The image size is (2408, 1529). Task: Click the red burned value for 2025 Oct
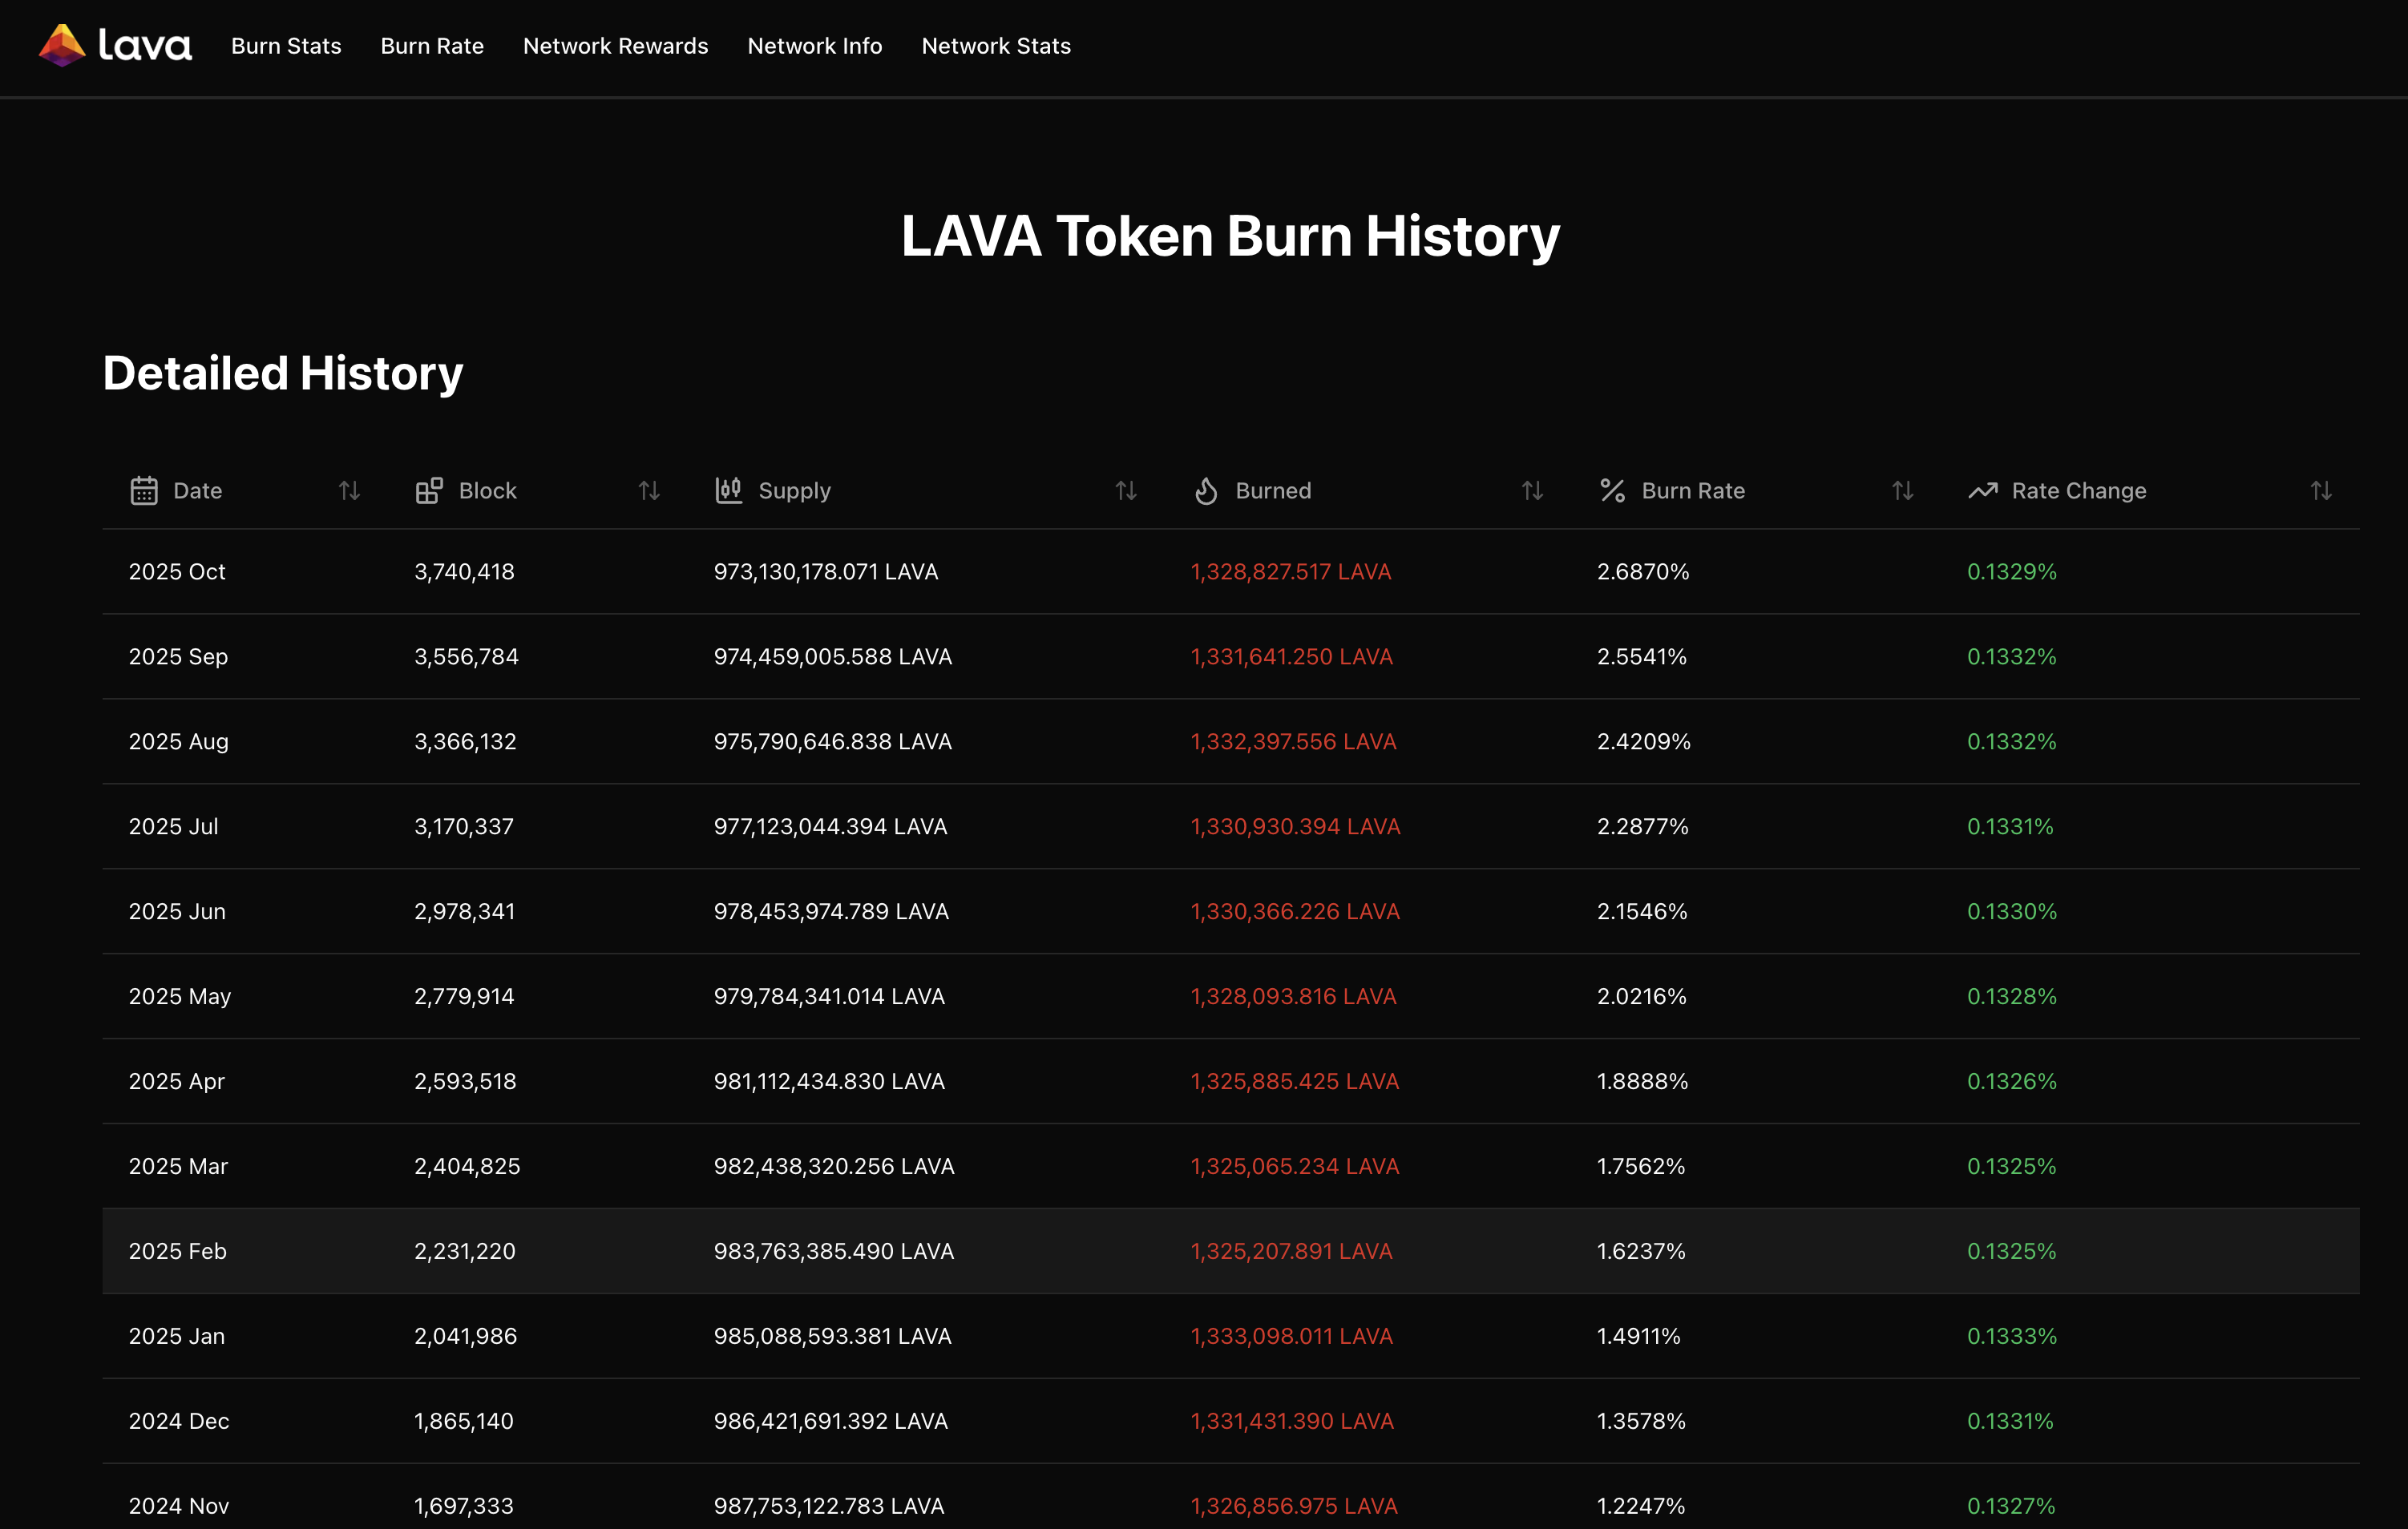(x=1291, y=572)
